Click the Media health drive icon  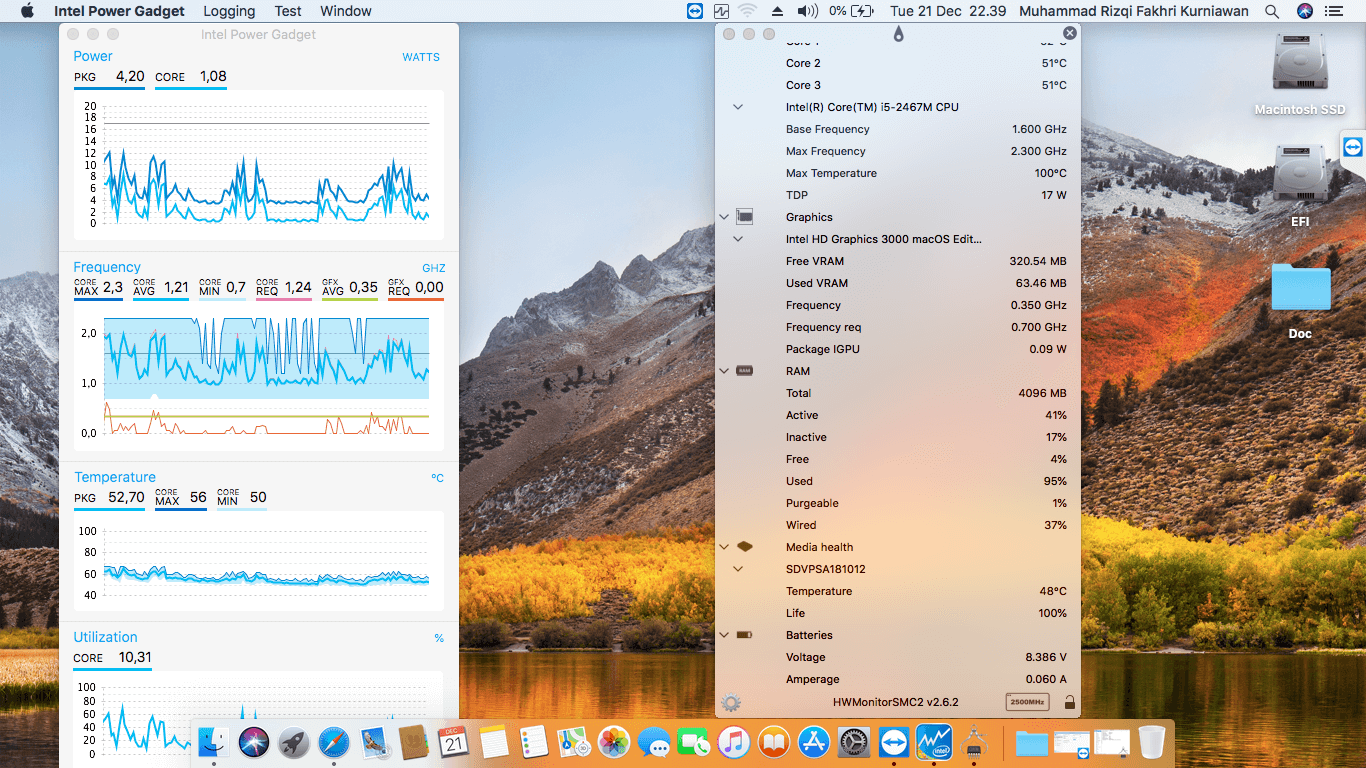744,547
